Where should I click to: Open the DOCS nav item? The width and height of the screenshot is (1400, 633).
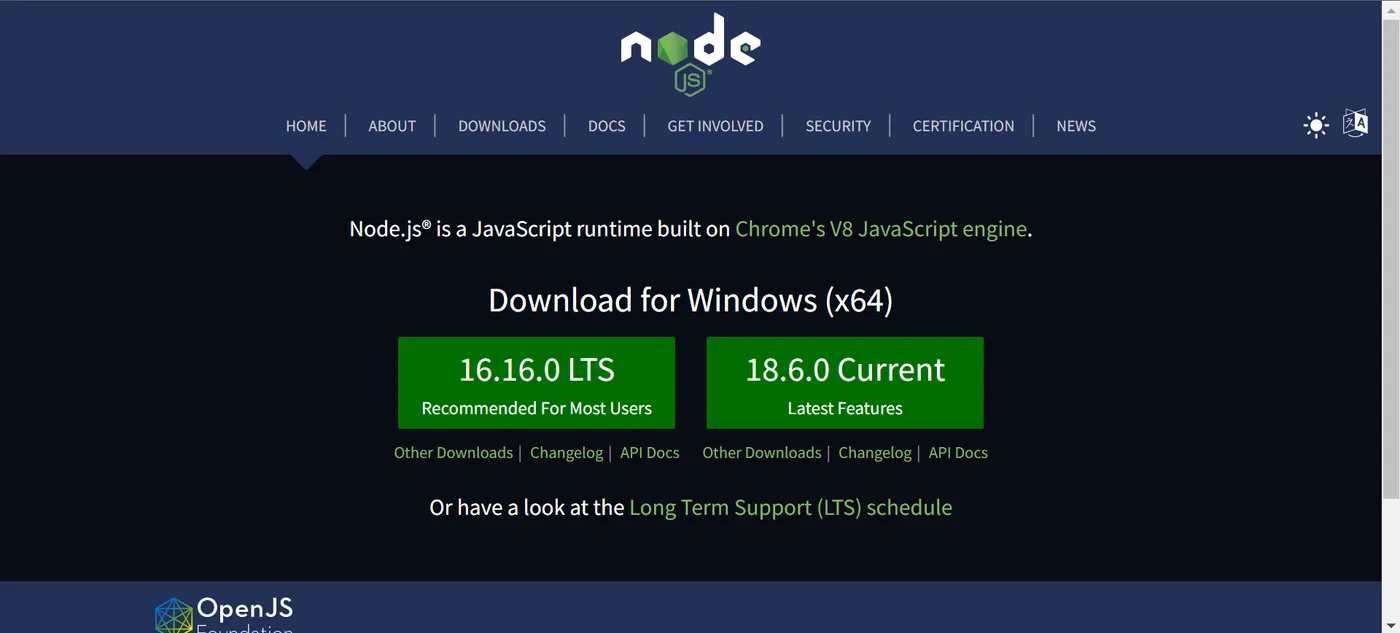pos(607,126)
